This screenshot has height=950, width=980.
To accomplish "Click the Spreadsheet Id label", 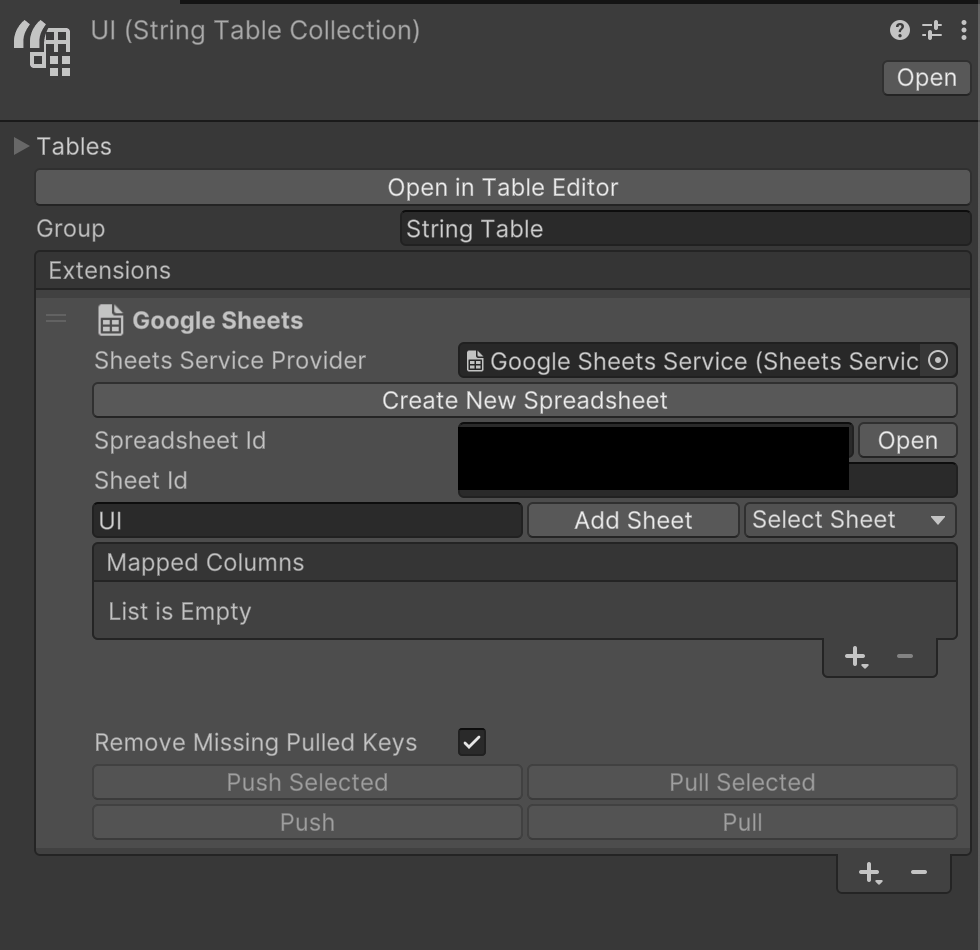I will point(180,441).
